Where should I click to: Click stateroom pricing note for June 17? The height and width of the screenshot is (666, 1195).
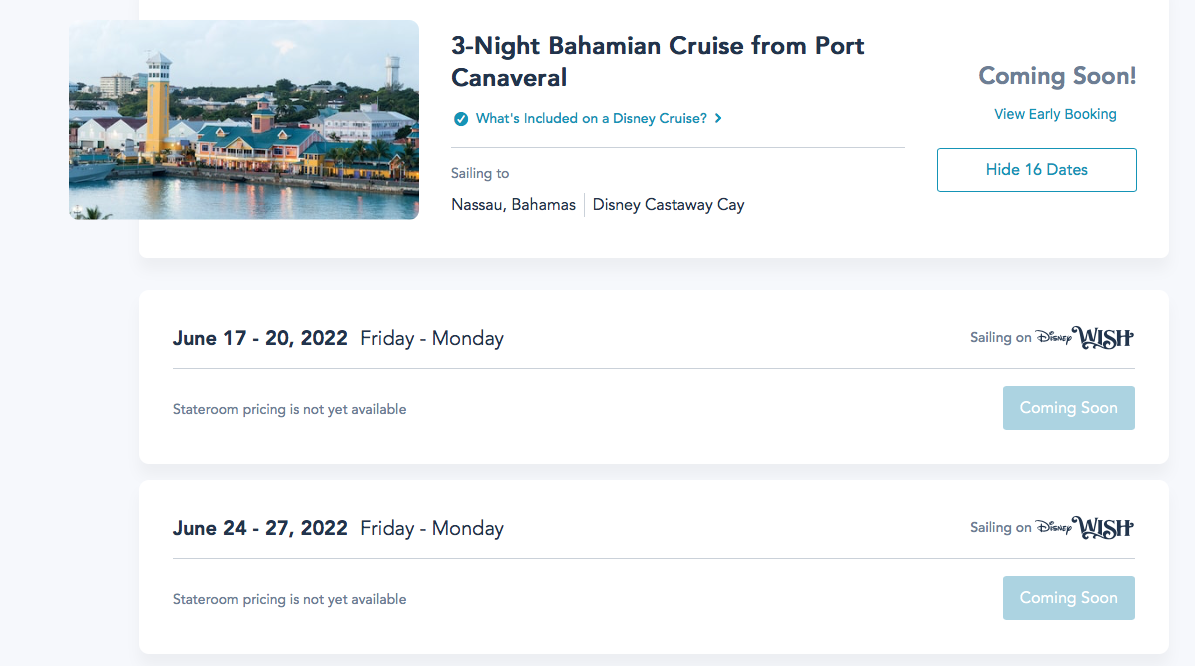(289, 409)
